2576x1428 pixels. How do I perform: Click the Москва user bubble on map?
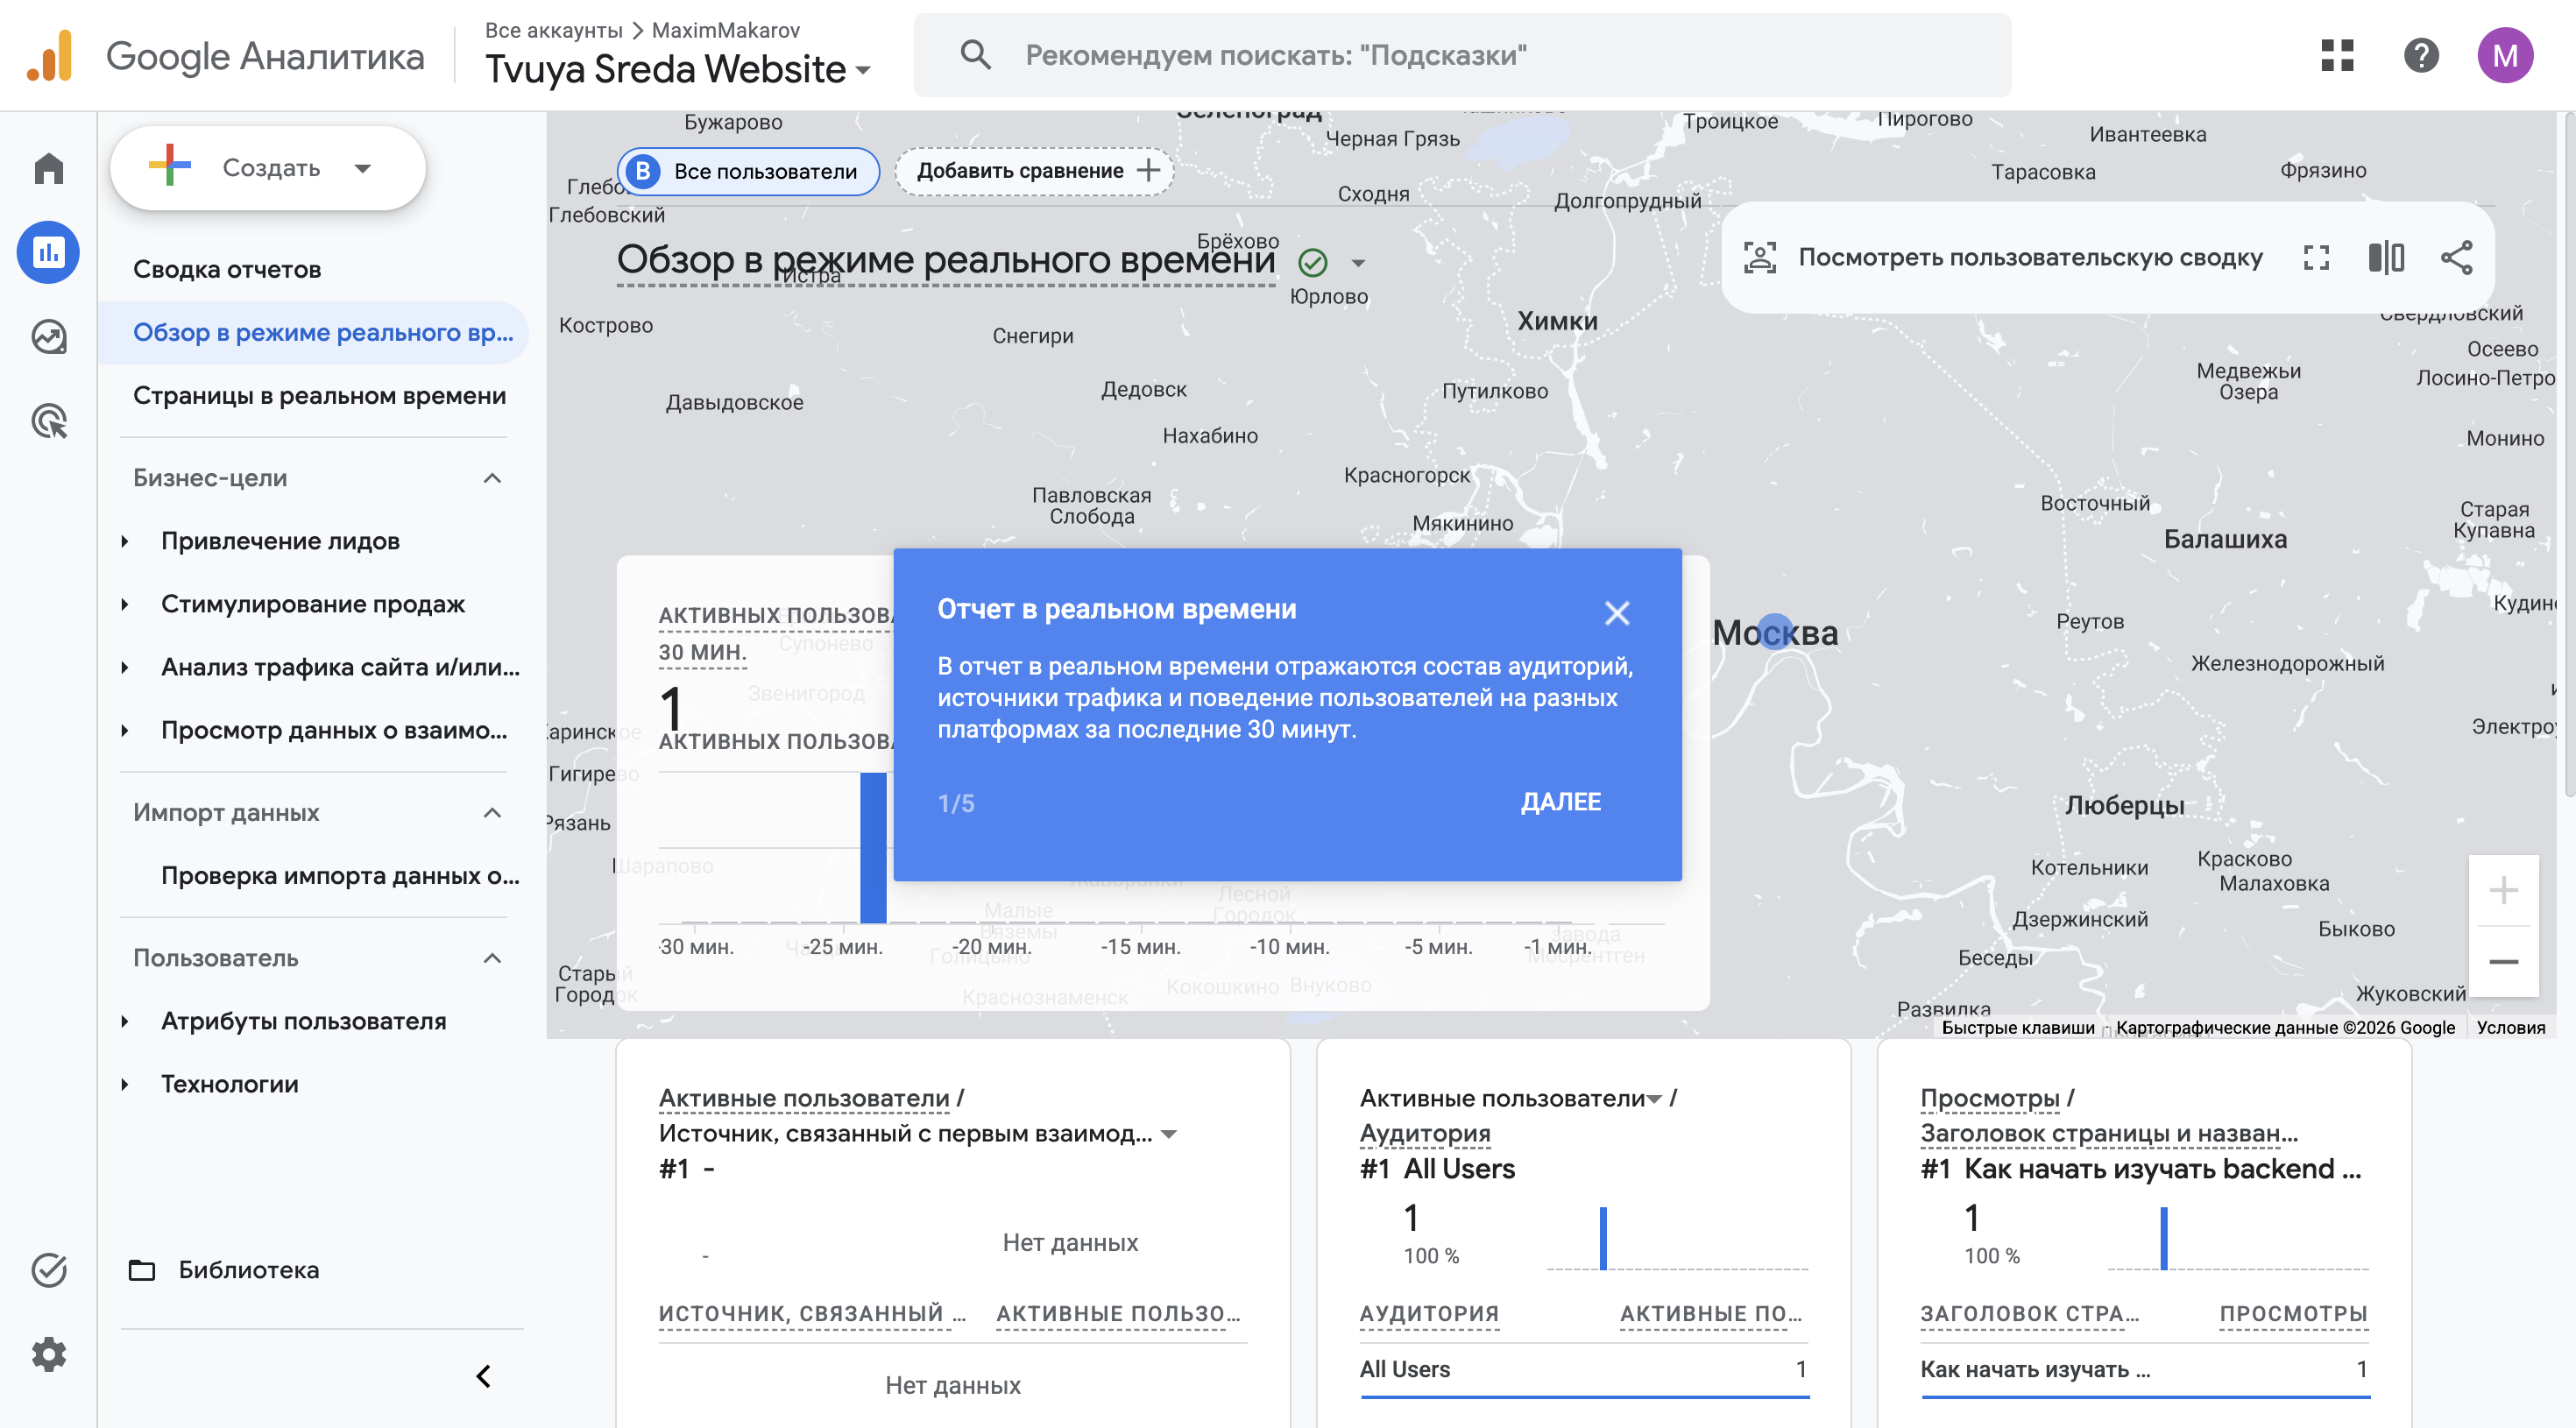[1775, 632]
